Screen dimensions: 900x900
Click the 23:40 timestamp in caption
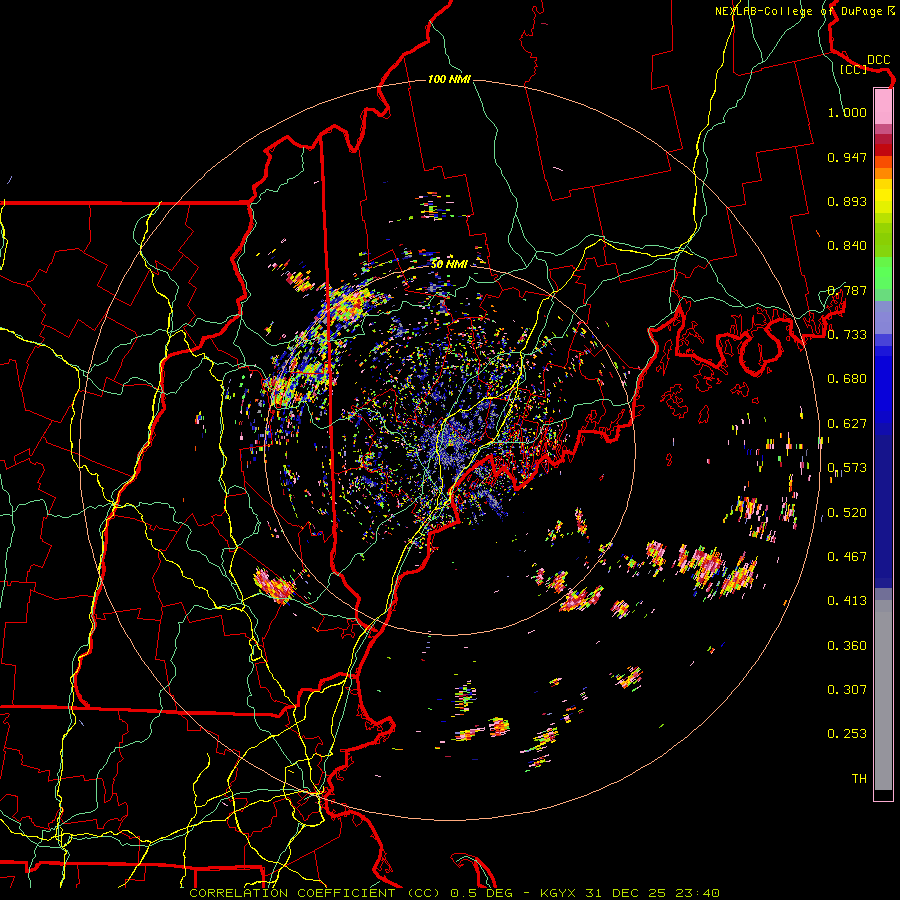(x=697, y=893)
